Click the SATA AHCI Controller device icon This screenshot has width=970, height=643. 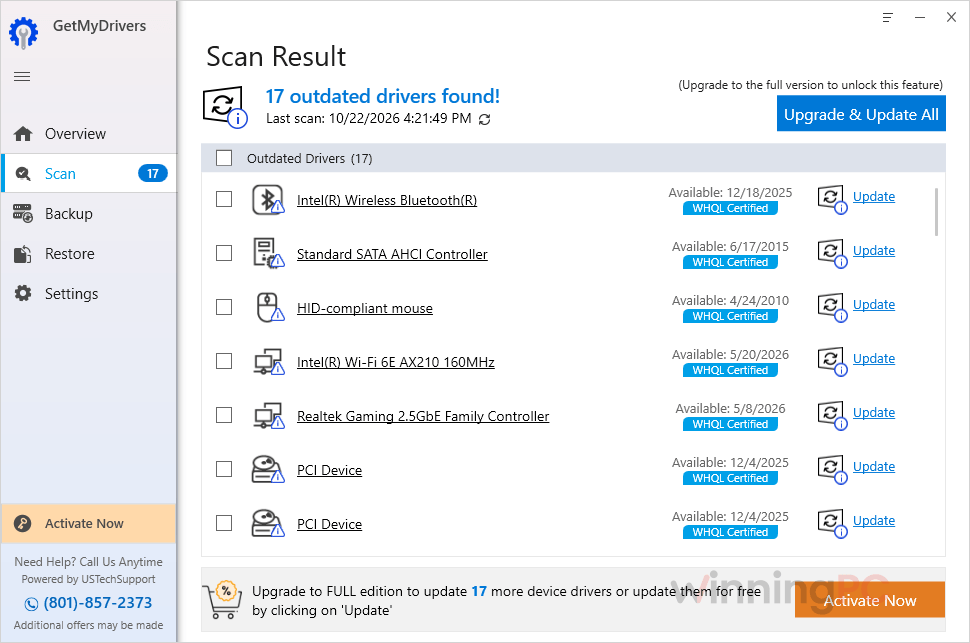[268, 254]
